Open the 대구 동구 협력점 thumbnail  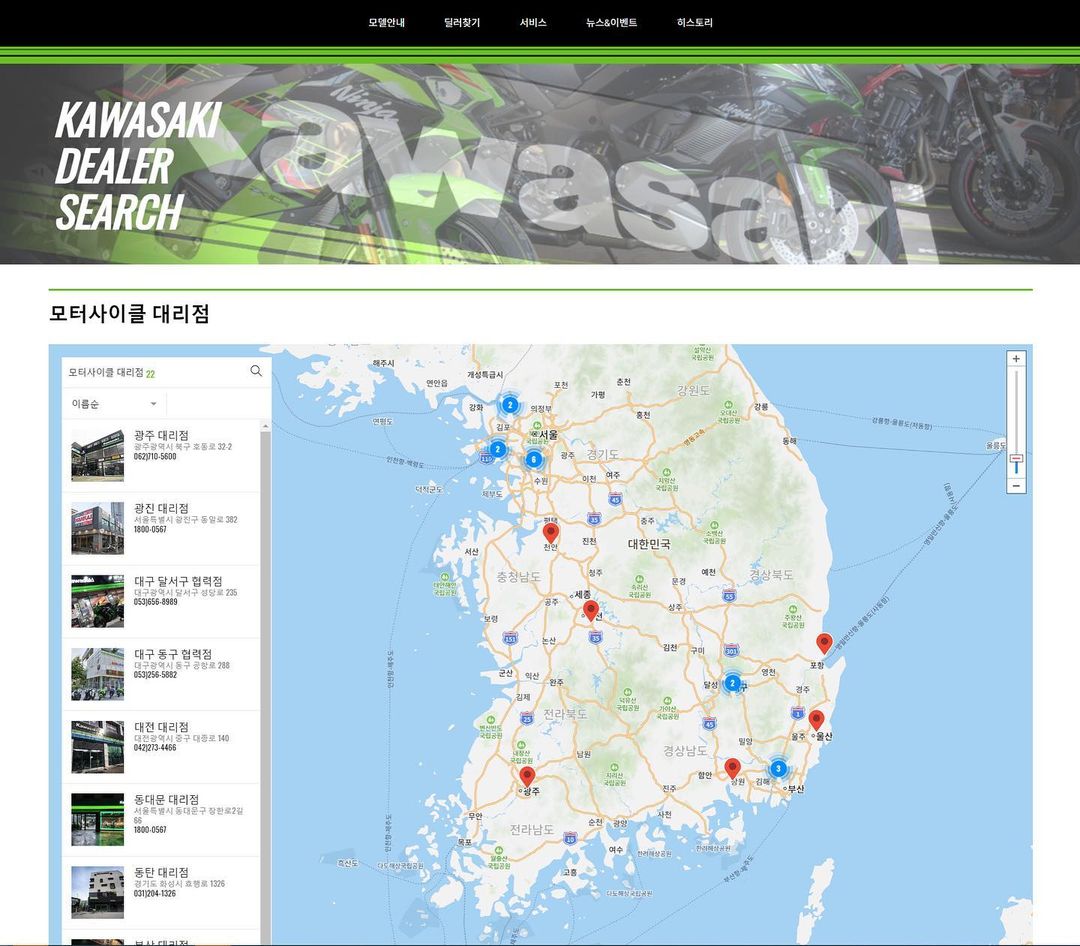click(x=98, y=674)
